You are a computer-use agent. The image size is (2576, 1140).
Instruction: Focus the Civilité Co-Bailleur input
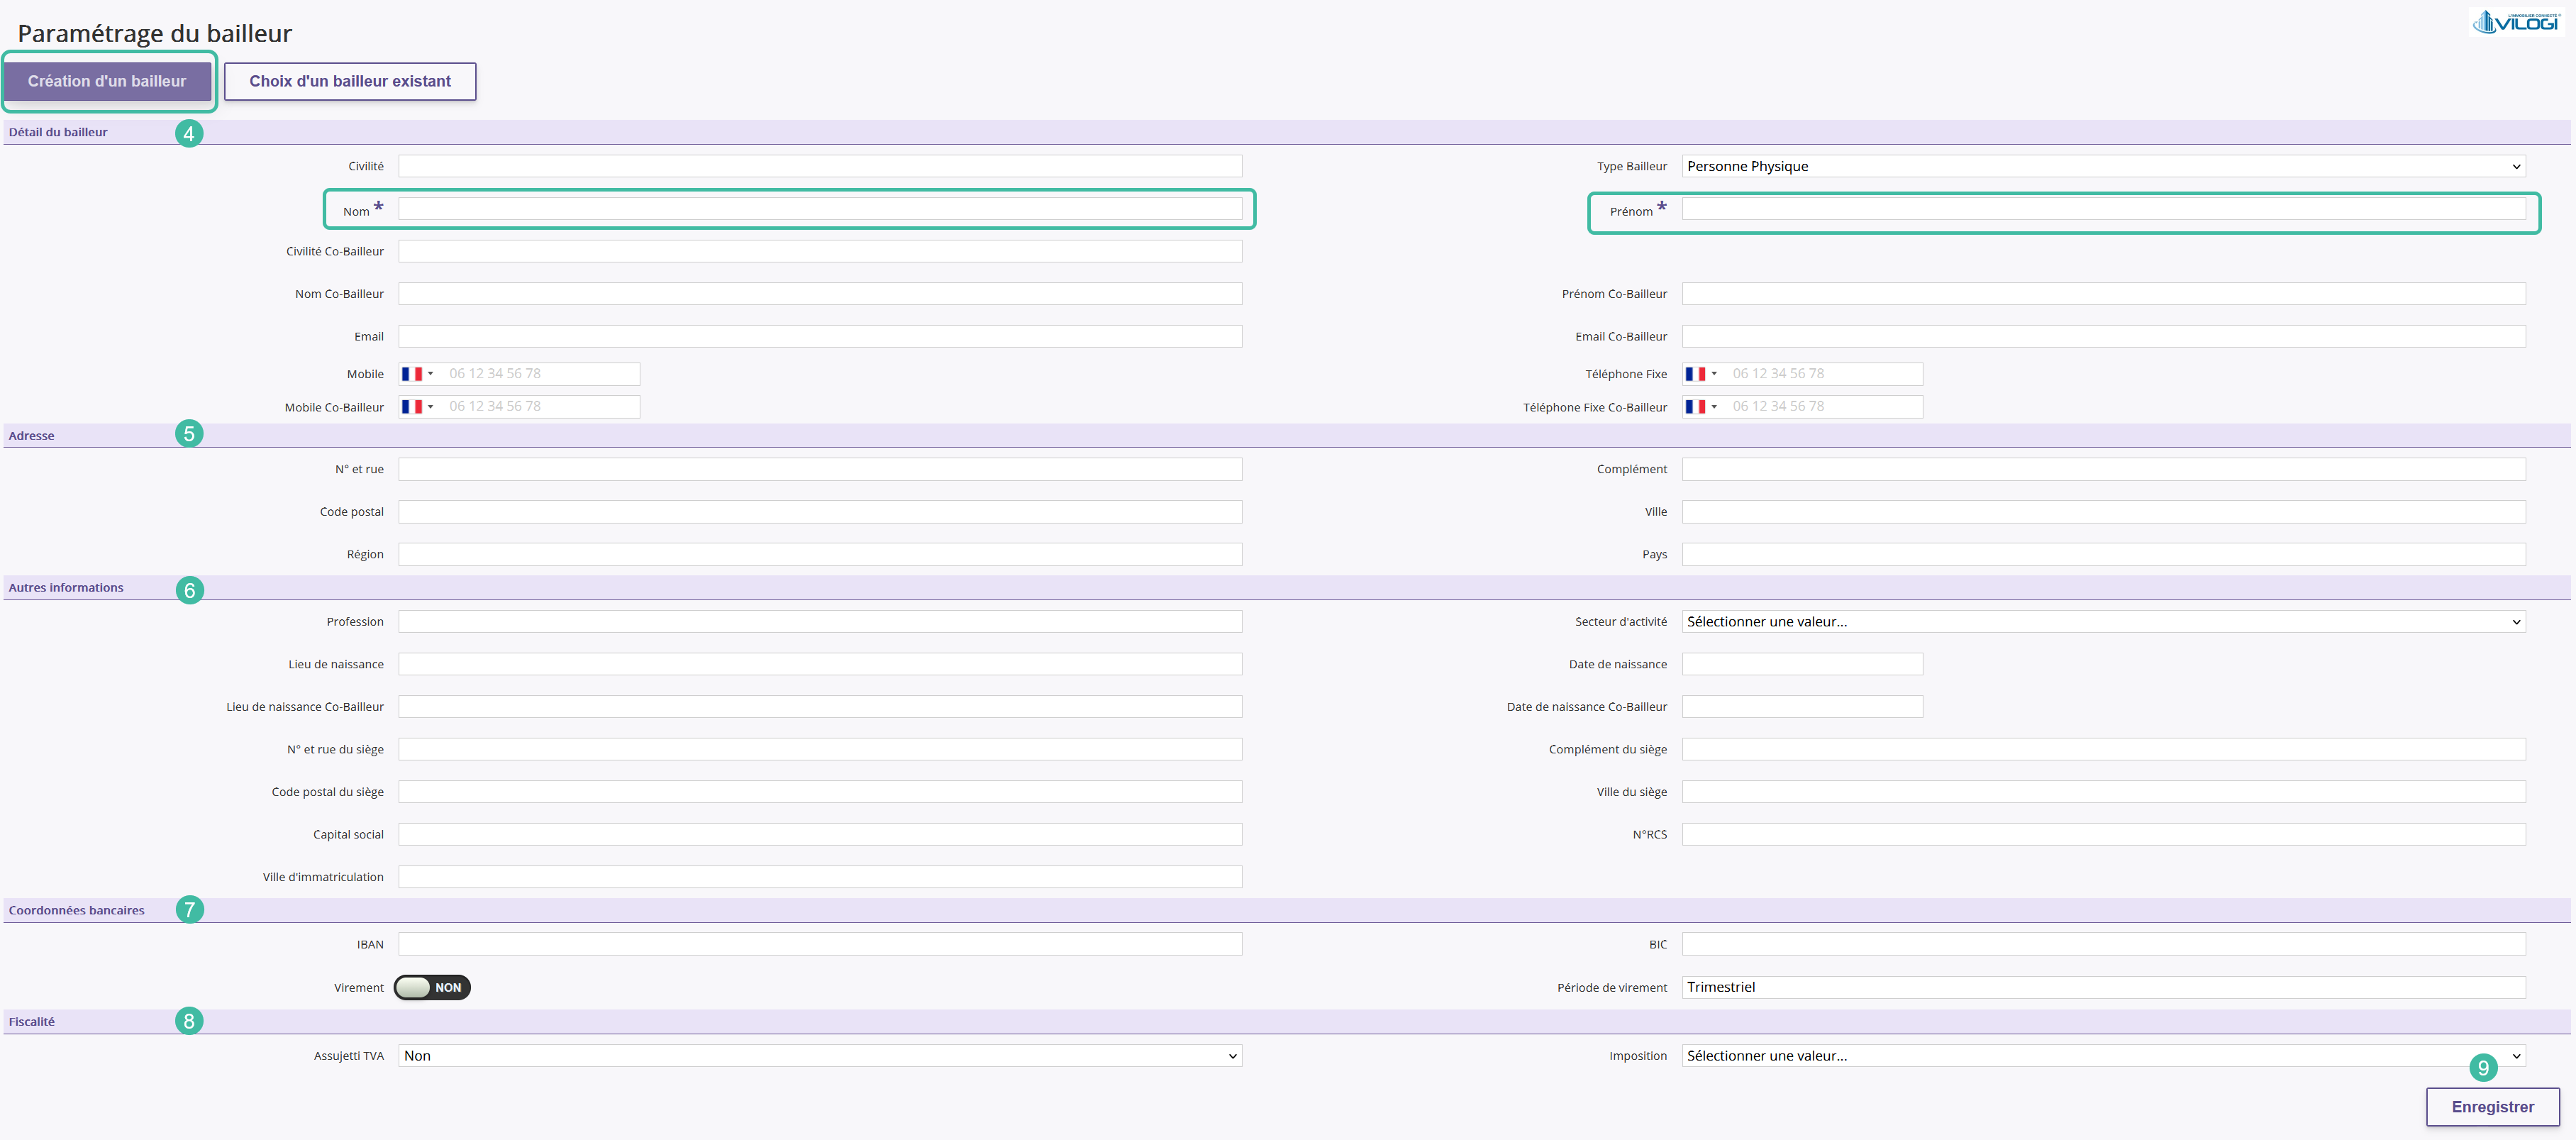click(x=820, y=251)
